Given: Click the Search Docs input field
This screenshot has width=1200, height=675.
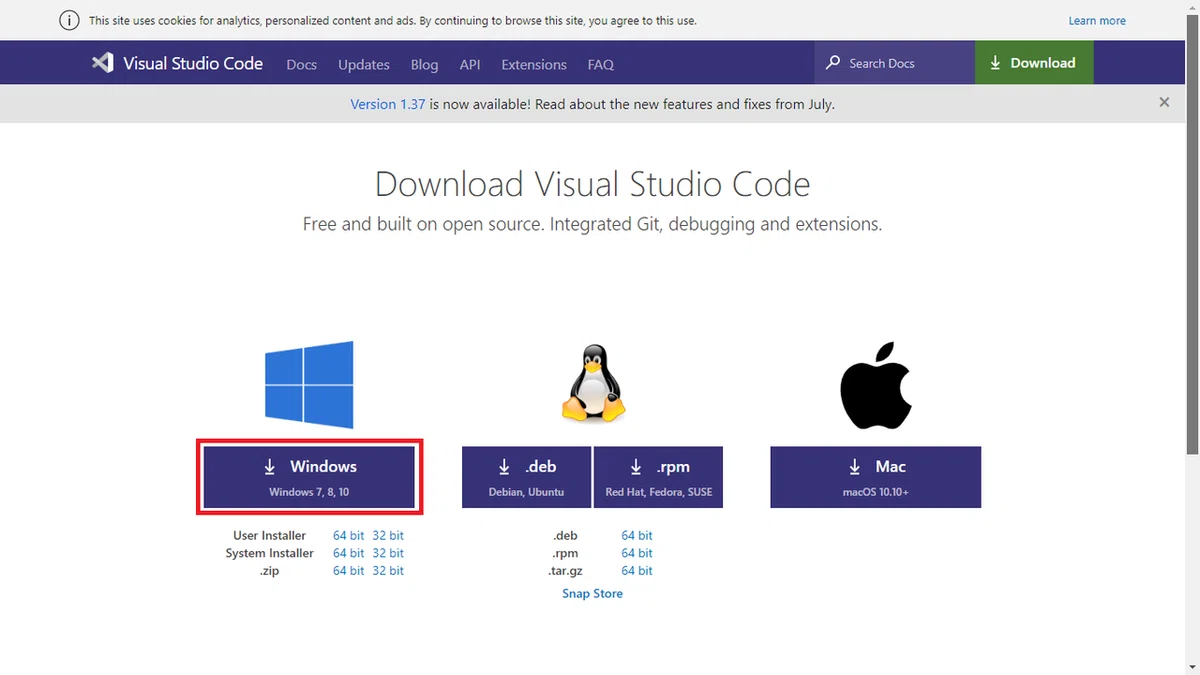Looking at the screenshot, I should point(895,63).
